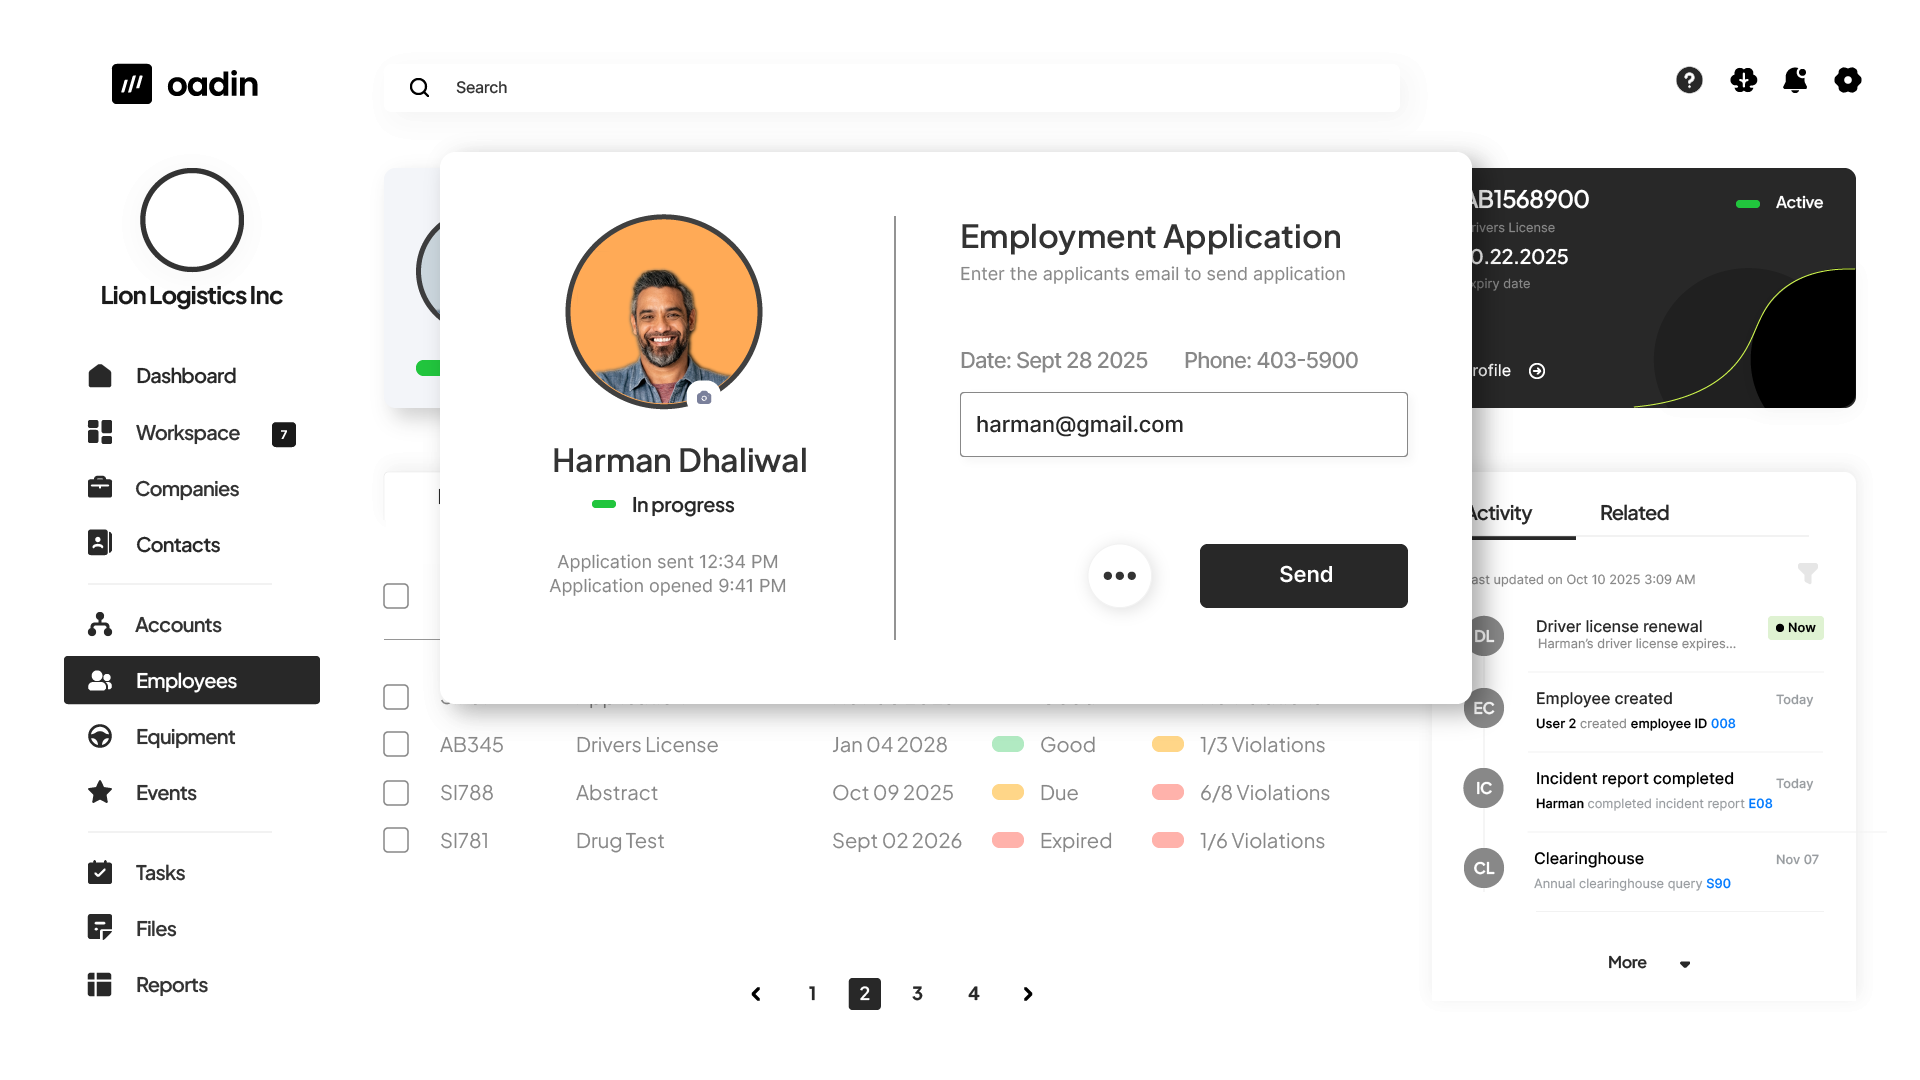Screen dimensions: 1920x1080
Task: Select the Workspace sidebar item
Action: tap(187, 433)
